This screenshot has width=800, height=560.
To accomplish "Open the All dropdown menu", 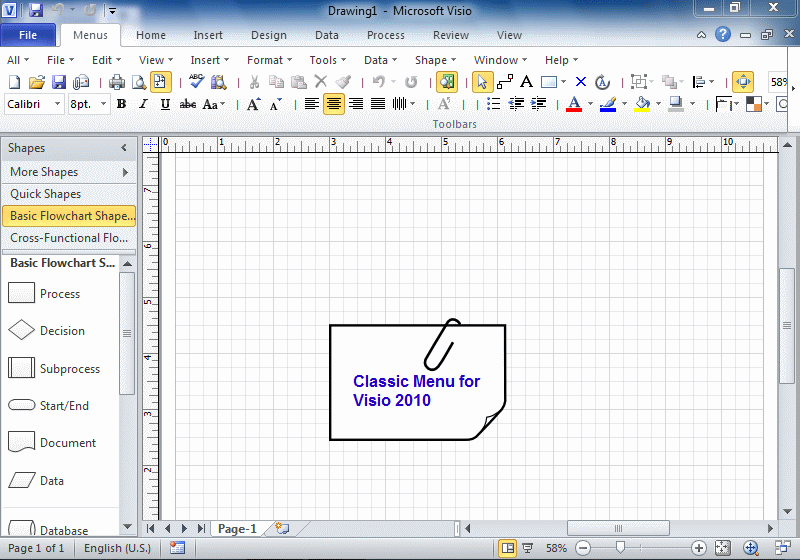I will (x=18, y=60).
